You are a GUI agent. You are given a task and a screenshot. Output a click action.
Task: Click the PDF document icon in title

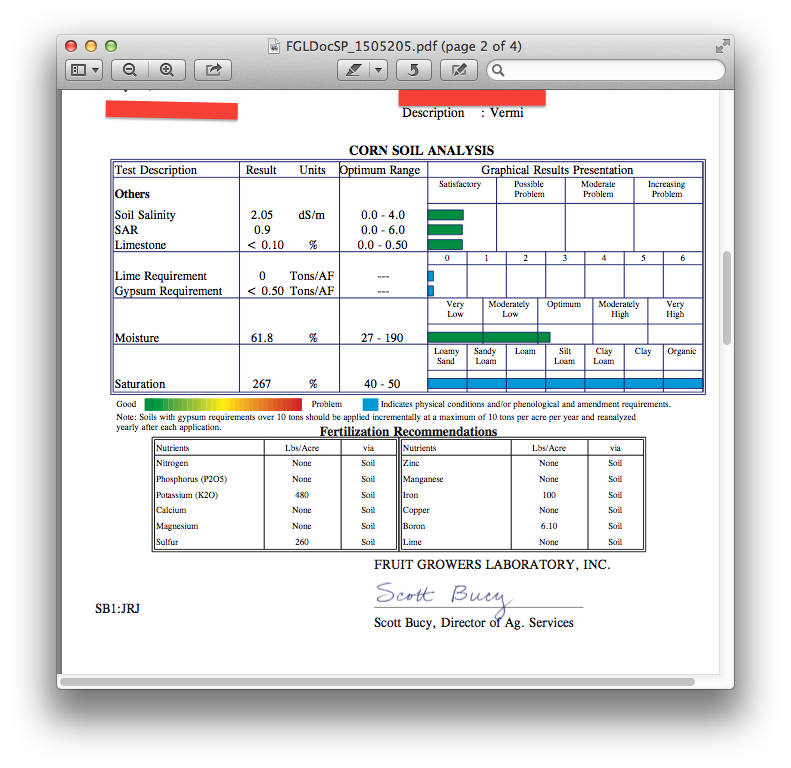pos(275,46)
